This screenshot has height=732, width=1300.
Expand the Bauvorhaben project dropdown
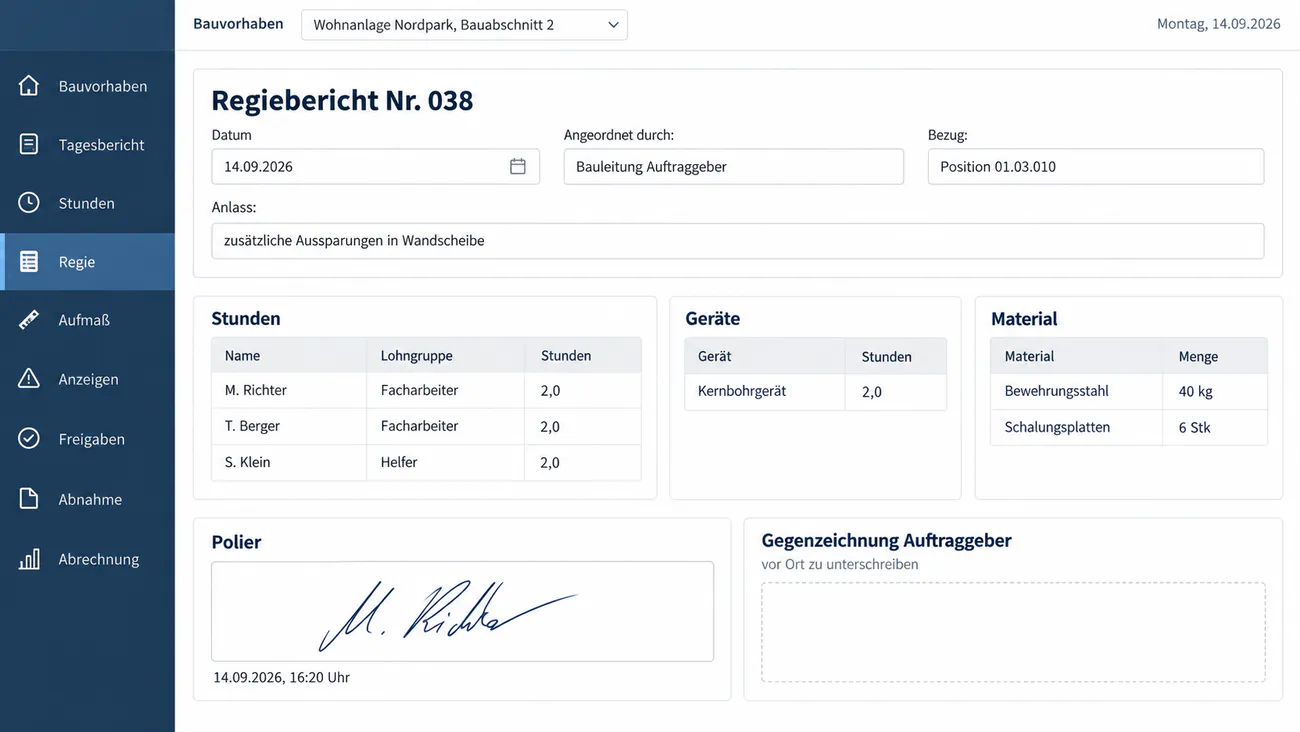464,25
